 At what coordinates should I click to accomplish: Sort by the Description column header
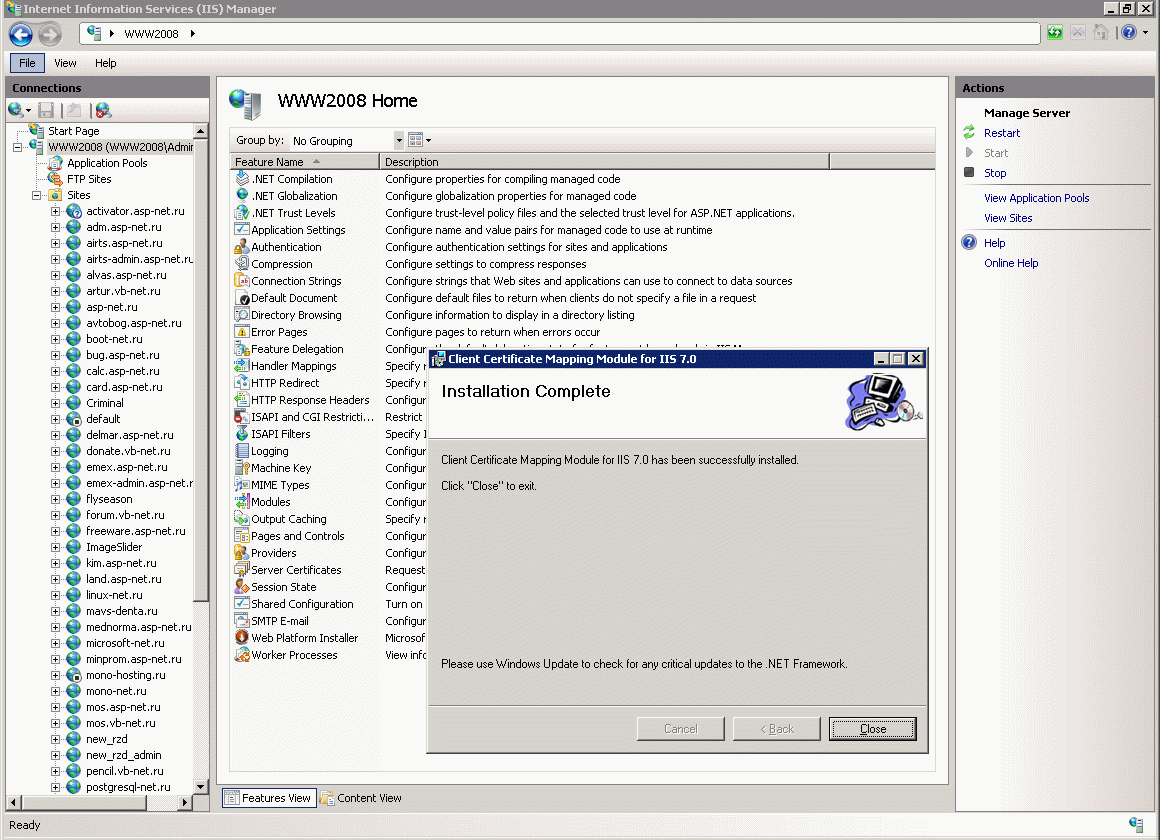point(604,161)
